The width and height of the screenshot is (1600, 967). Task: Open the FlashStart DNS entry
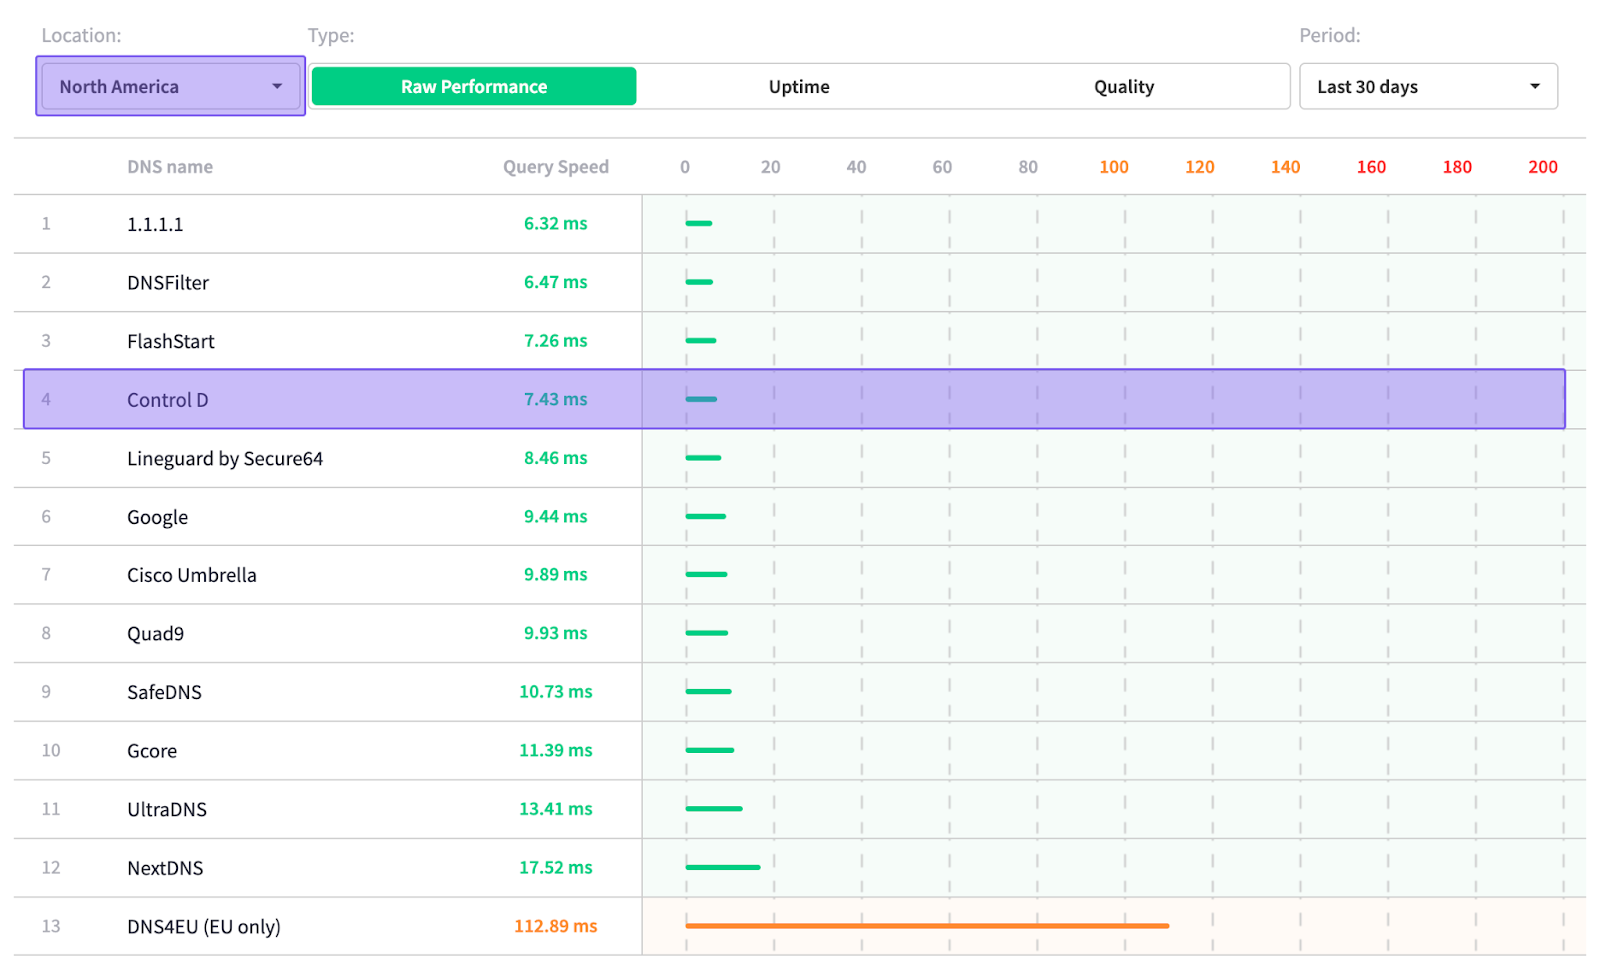click(171, 341)
